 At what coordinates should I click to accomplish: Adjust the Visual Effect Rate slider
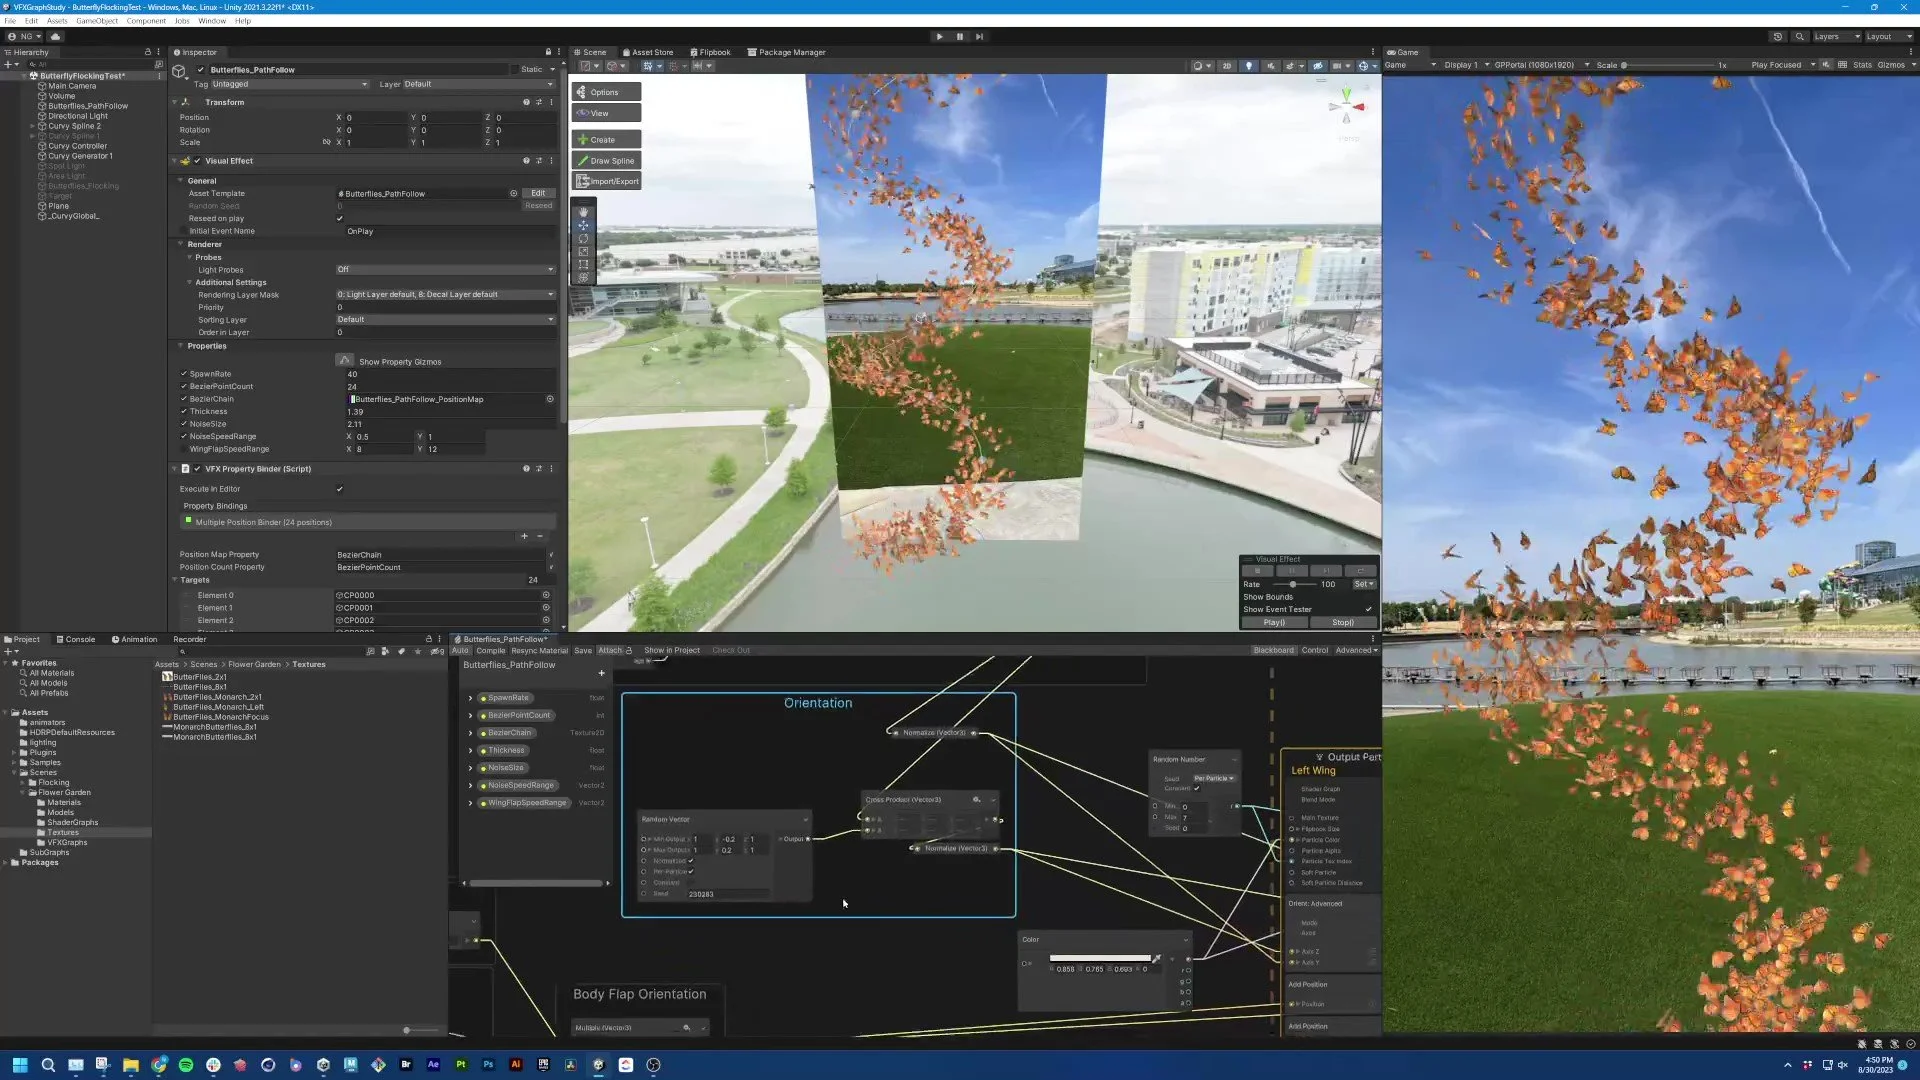pyautogui.click(x=1293, y=584)
